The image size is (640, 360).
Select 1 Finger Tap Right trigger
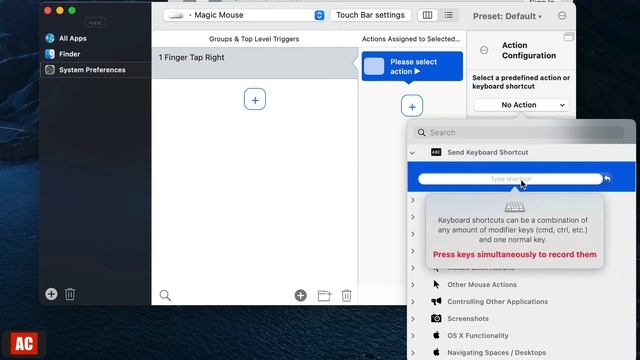pyautogui.click(x=255, y=63)
